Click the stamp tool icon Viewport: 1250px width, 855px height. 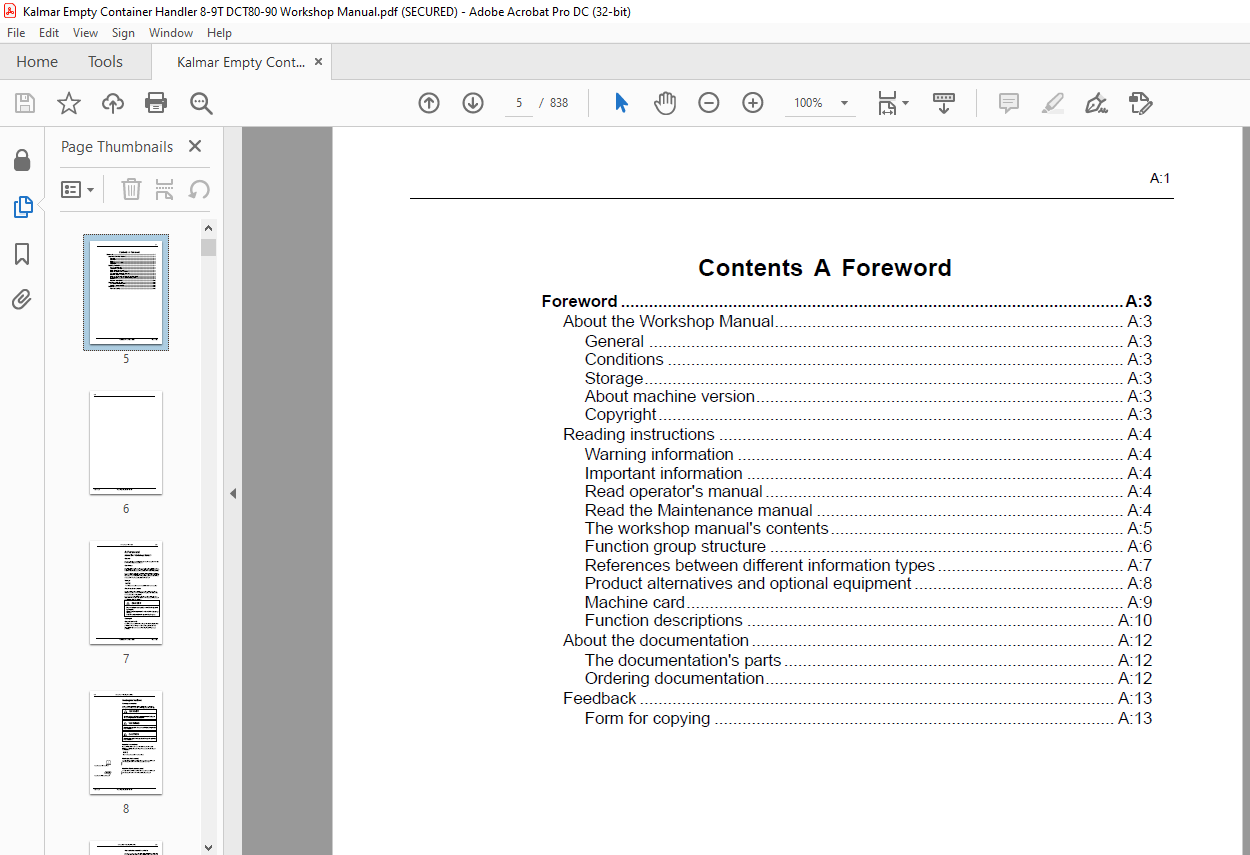[x=1140, y=103]
